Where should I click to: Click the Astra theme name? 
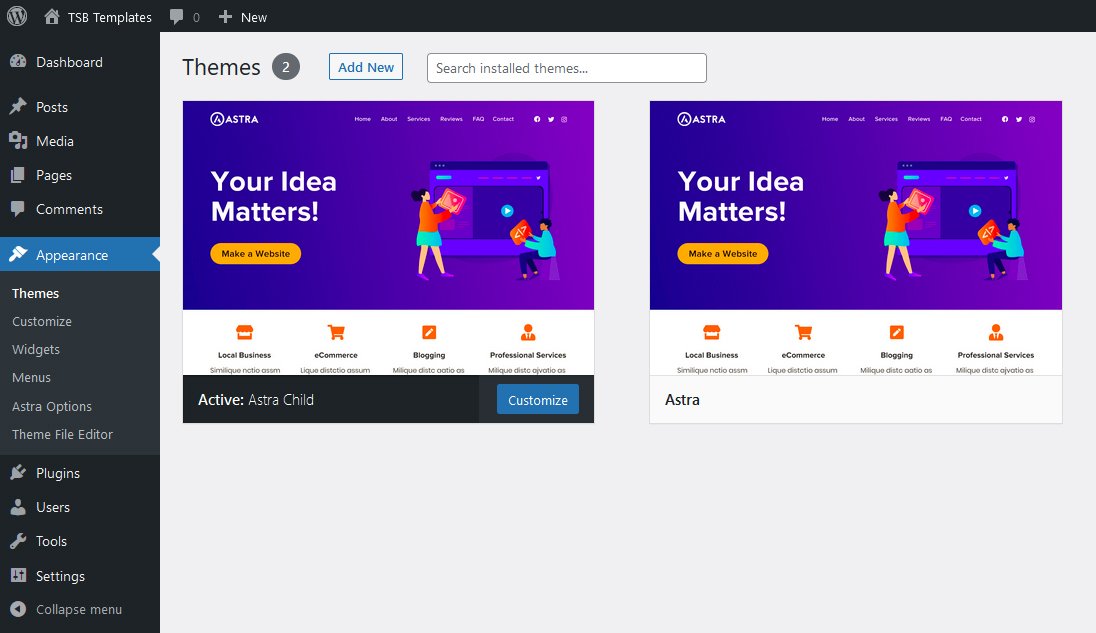tap(682, 400)
